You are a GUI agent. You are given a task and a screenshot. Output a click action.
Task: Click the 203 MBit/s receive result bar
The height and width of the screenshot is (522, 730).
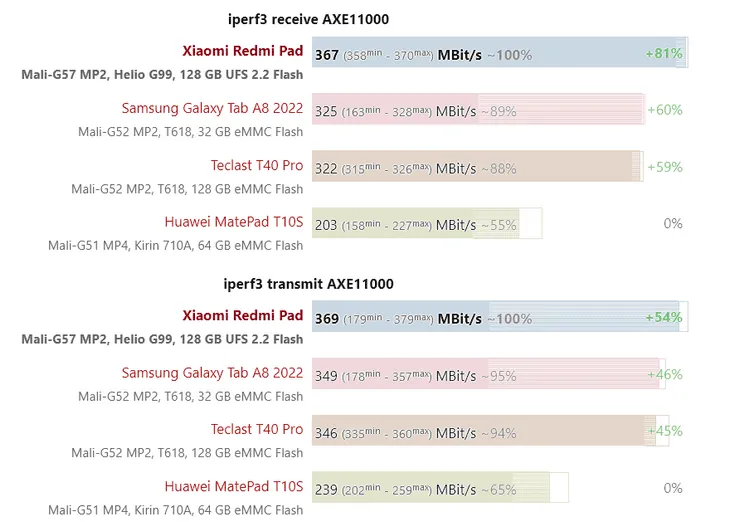[427, 225]
